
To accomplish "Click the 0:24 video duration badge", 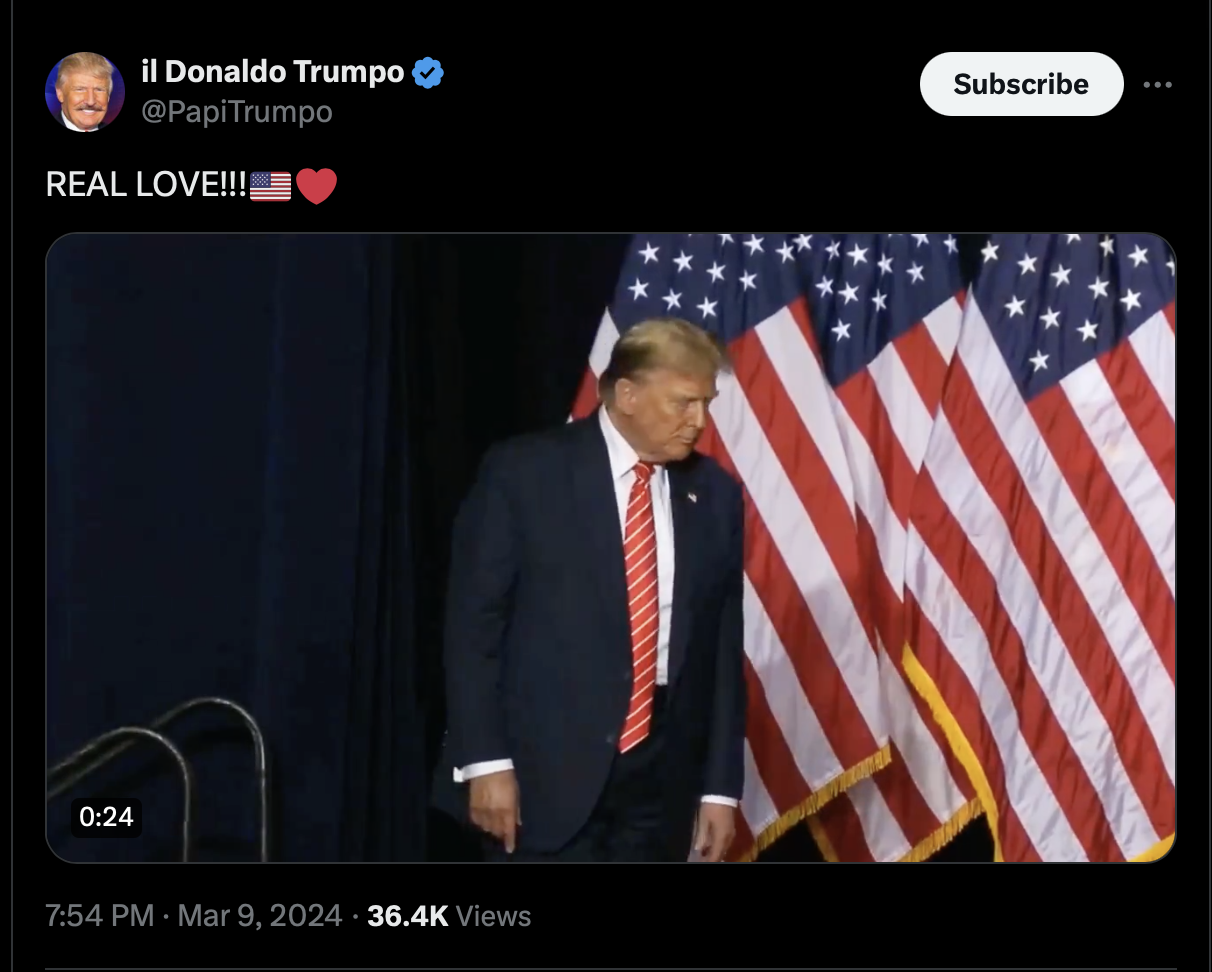I will [105, 817].
